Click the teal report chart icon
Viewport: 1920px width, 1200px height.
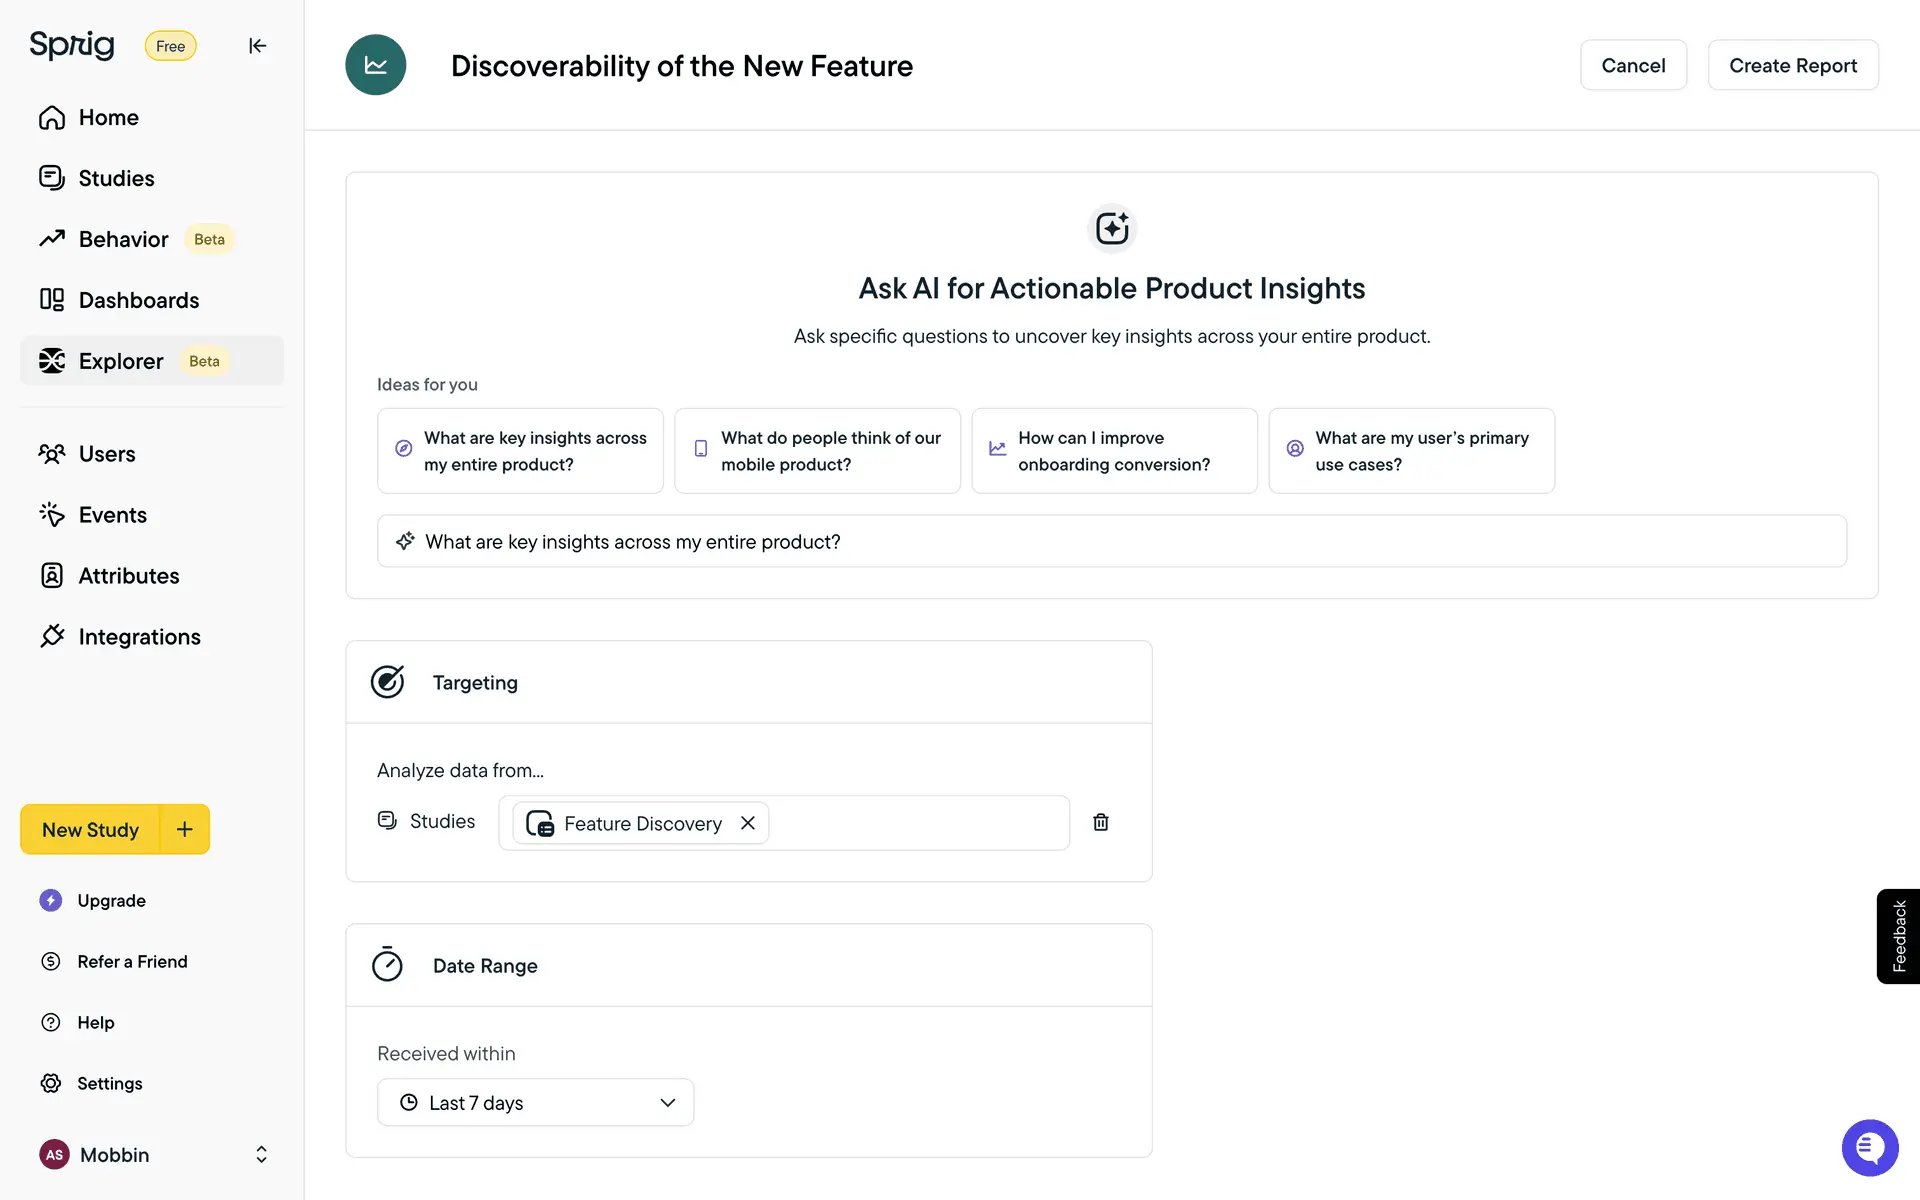[x=376, y=65]
